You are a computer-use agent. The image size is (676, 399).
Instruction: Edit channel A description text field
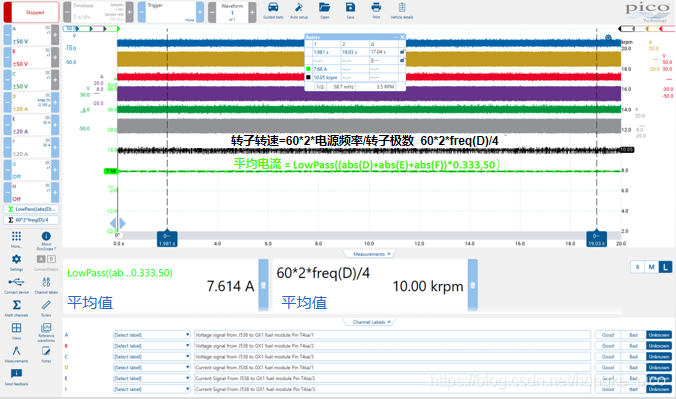click(x=392, y=335)
